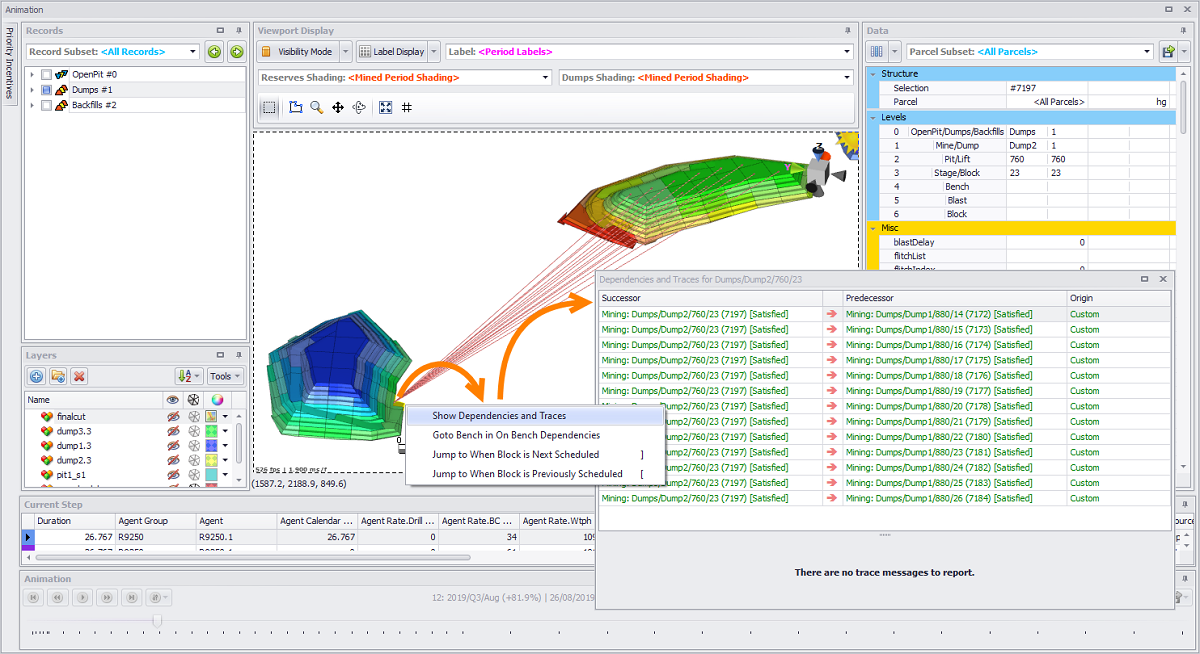The height and width of the screenshot is (654, 1200).
Task: Toggle the grid (hash) icon in viewport
Action: tap(407, 108)
